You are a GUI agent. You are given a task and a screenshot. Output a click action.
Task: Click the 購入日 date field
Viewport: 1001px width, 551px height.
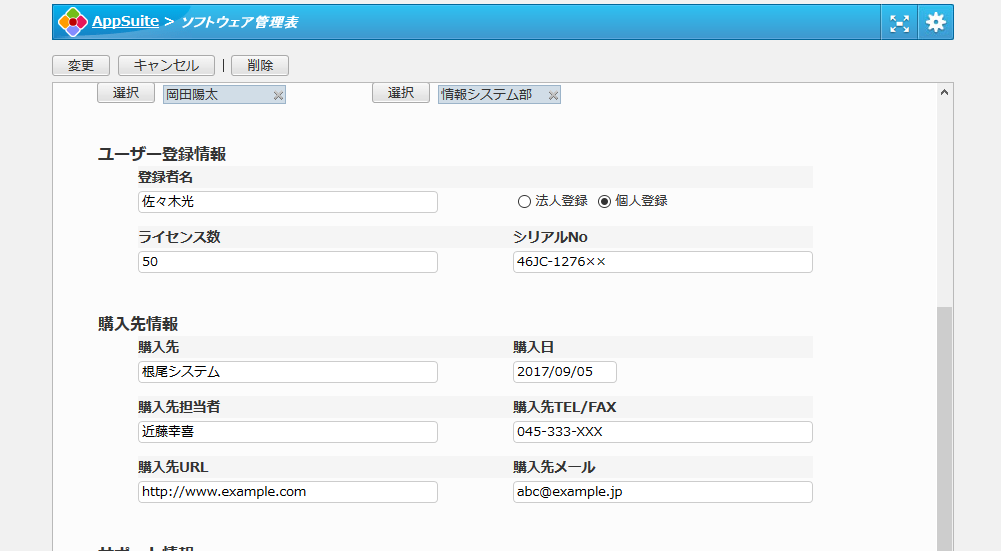point(564,372)
